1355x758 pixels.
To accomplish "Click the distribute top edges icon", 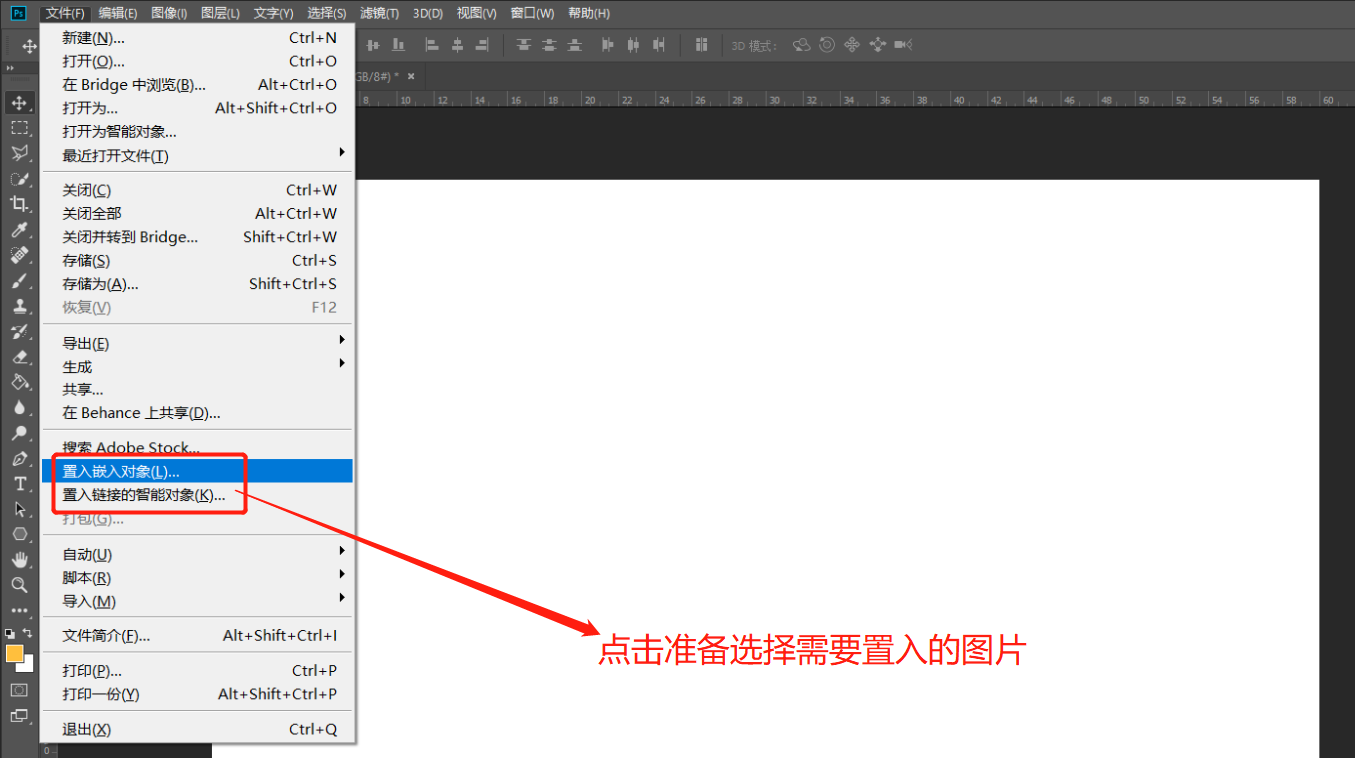I will [x=524, y=45].
